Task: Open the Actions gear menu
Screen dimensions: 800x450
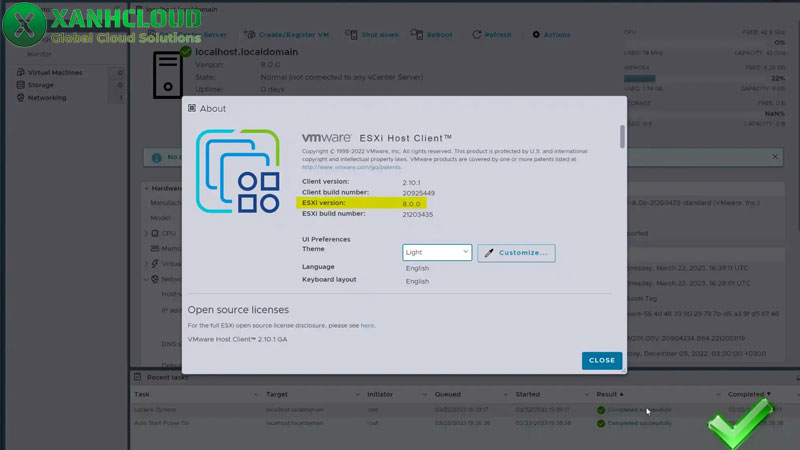Action: pos(551,35)
